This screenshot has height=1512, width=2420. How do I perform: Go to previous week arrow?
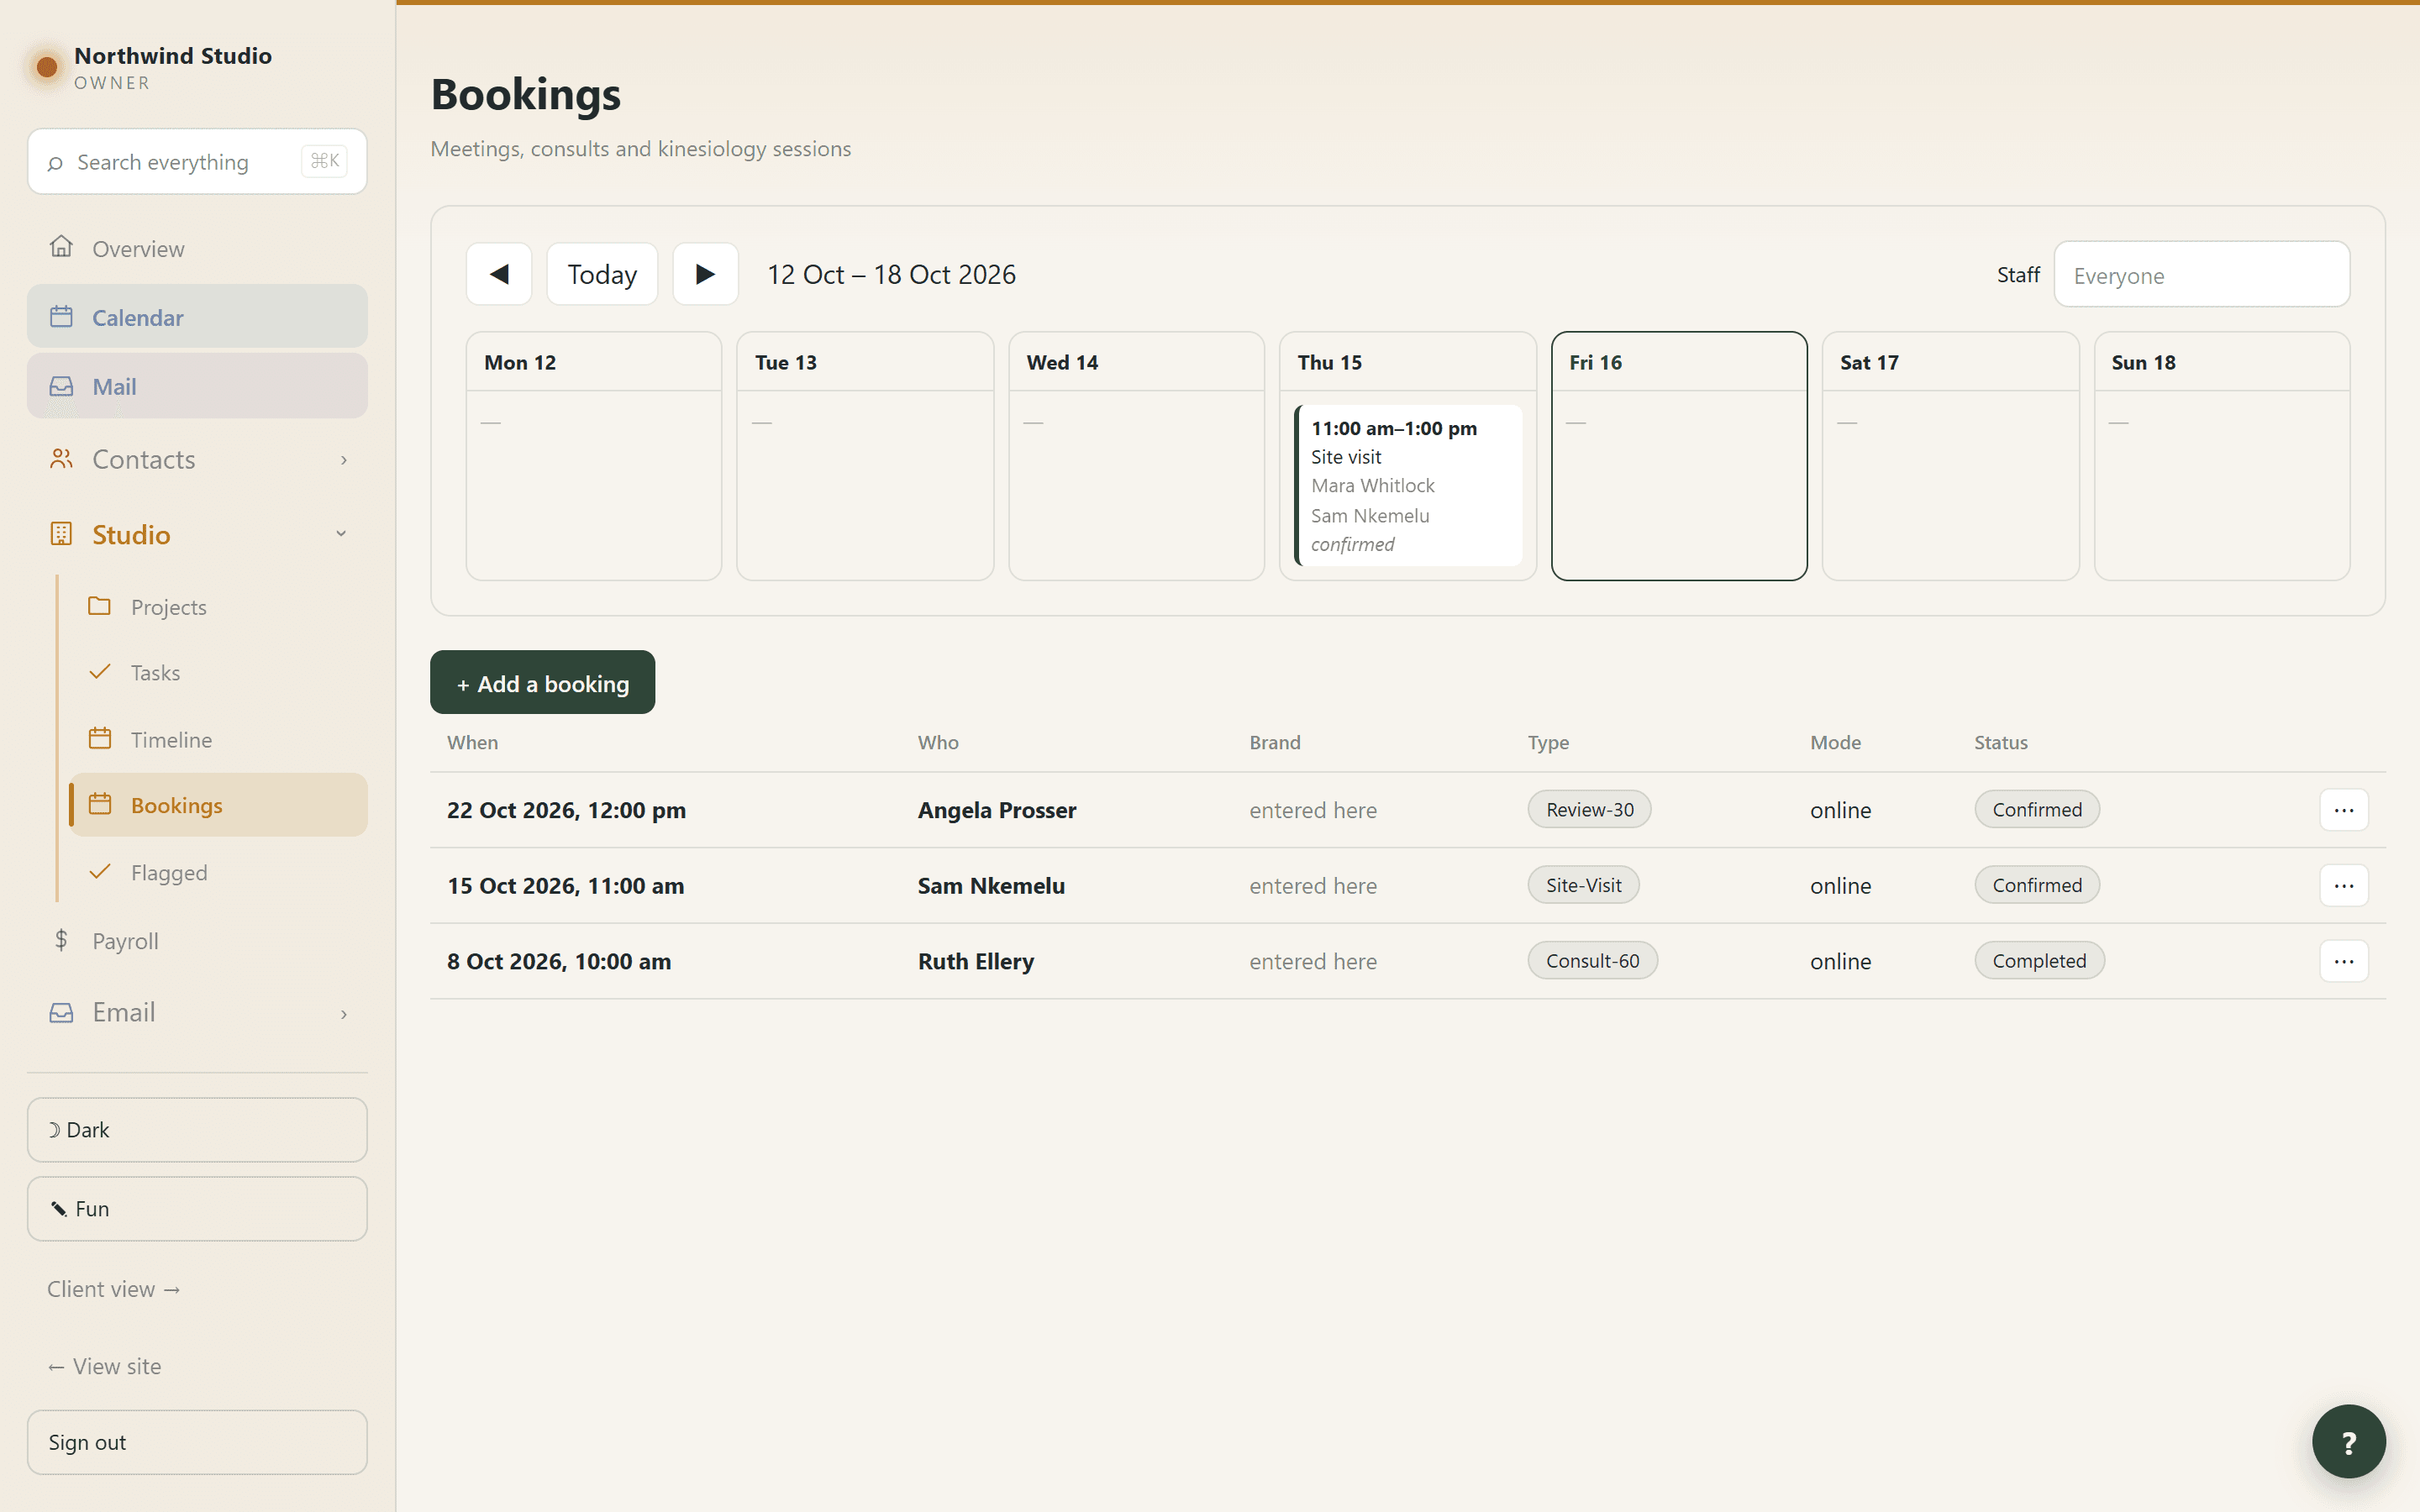click(x=499, y=274)
